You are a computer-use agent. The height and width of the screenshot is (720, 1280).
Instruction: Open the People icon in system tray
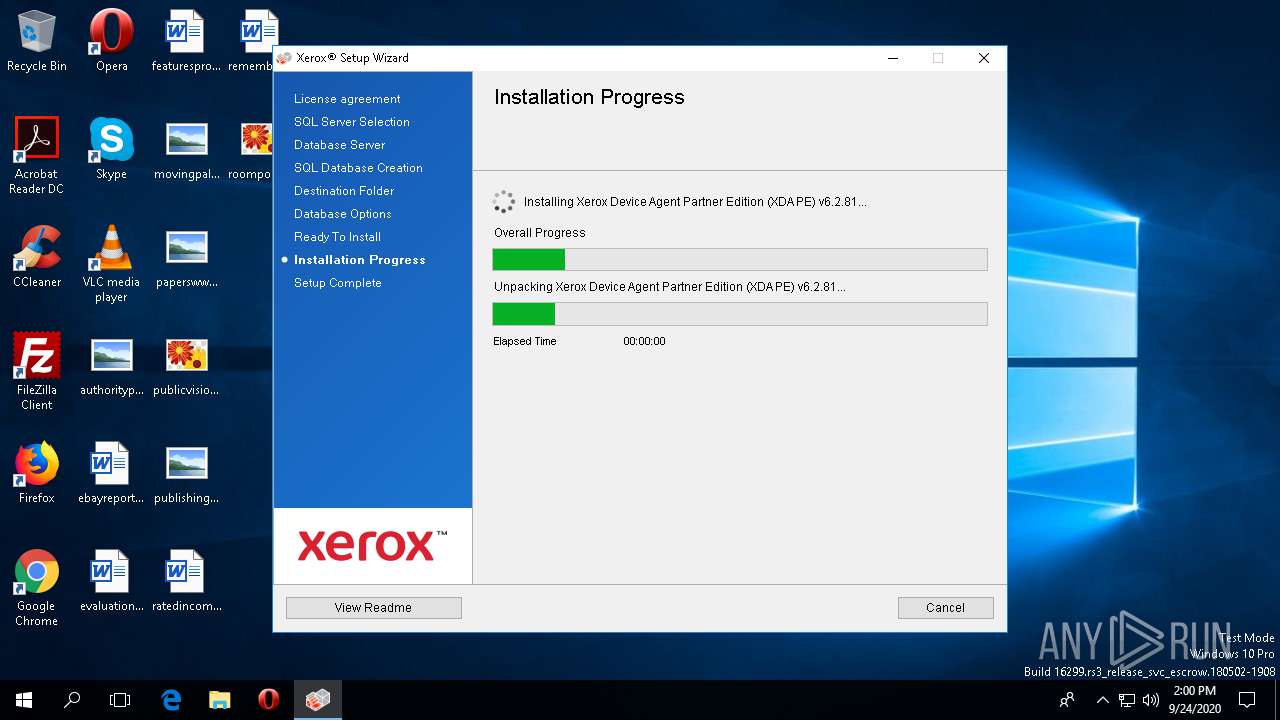[1067, 700]
